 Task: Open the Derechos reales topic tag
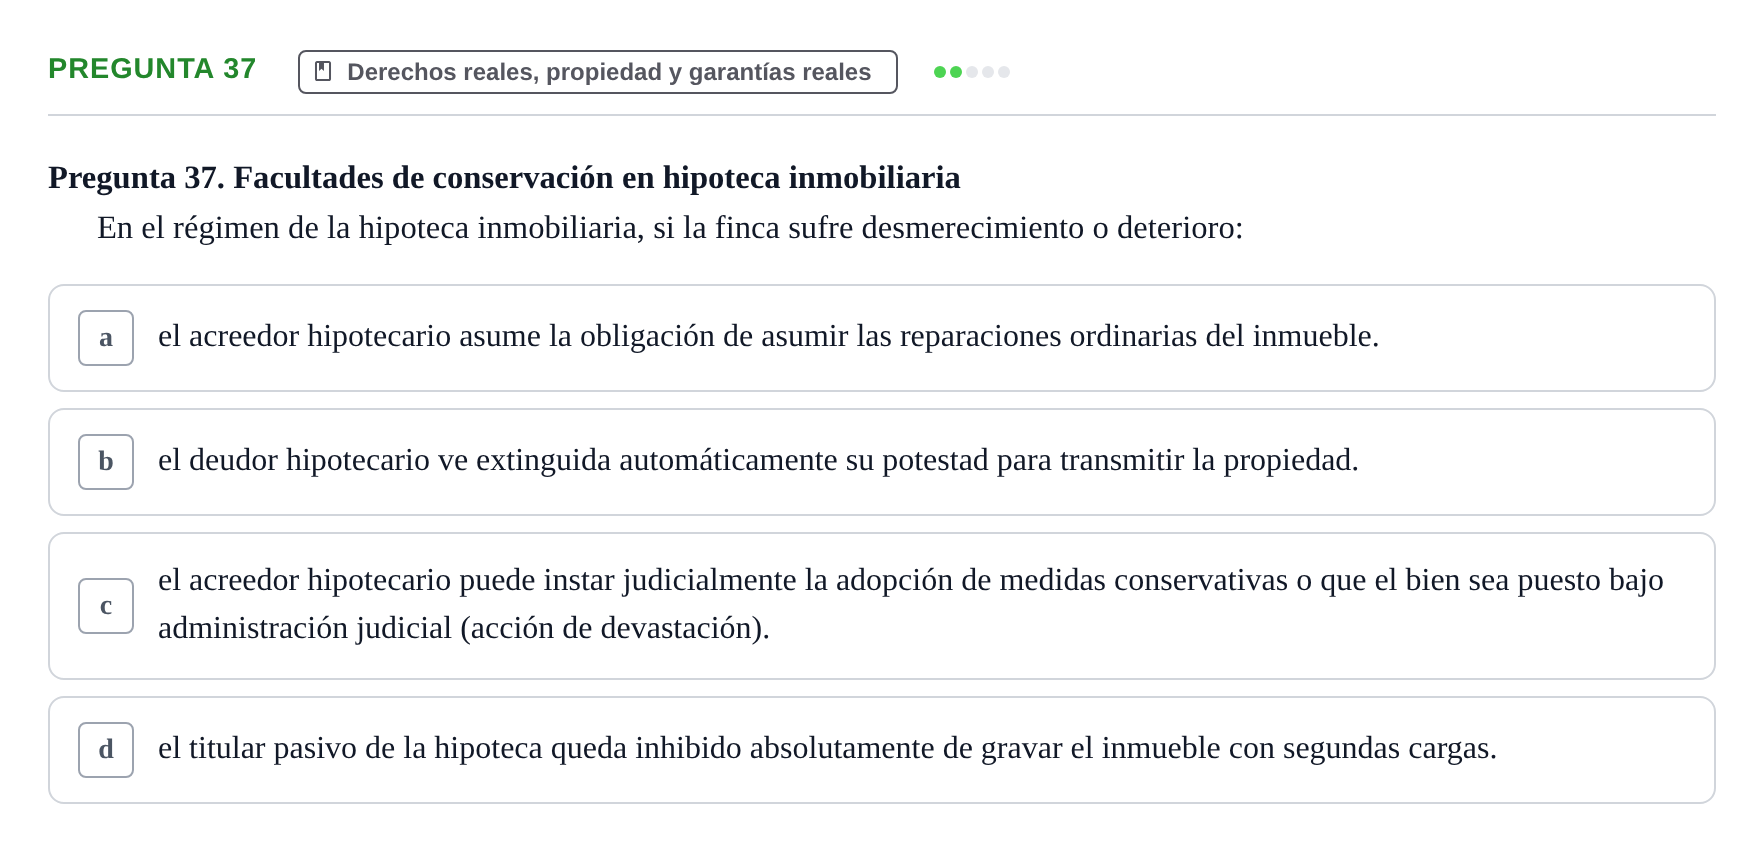597,72
